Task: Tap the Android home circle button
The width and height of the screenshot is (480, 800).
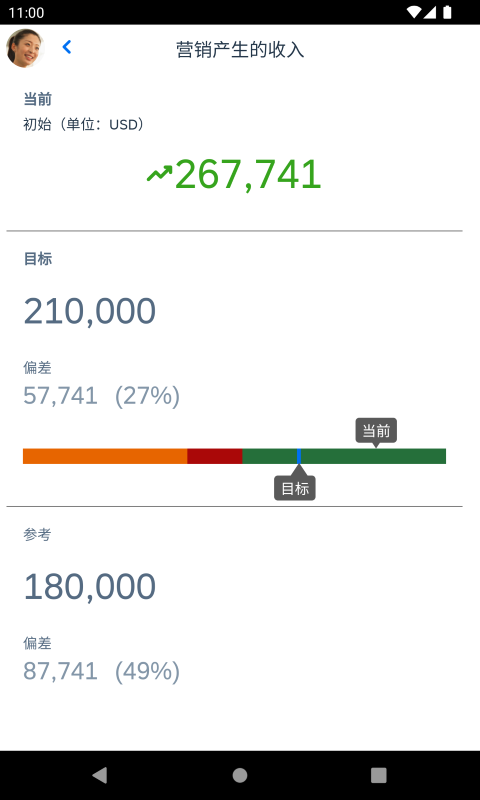Action: click(x=240, y=775)
